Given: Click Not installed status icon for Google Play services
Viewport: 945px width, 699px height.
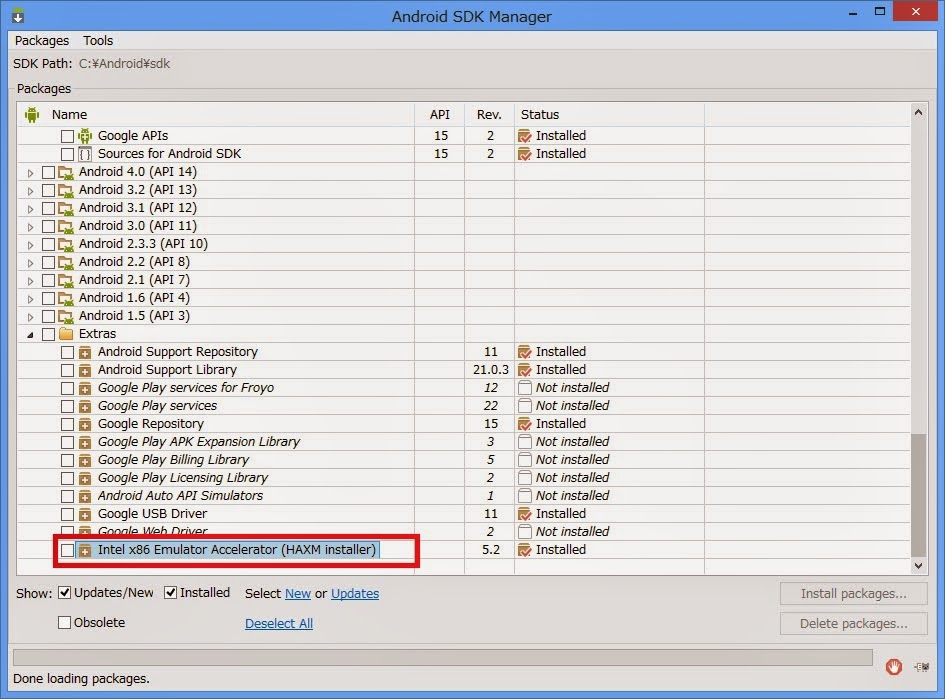Looking at the screenshot, I should tap(524, 406).
